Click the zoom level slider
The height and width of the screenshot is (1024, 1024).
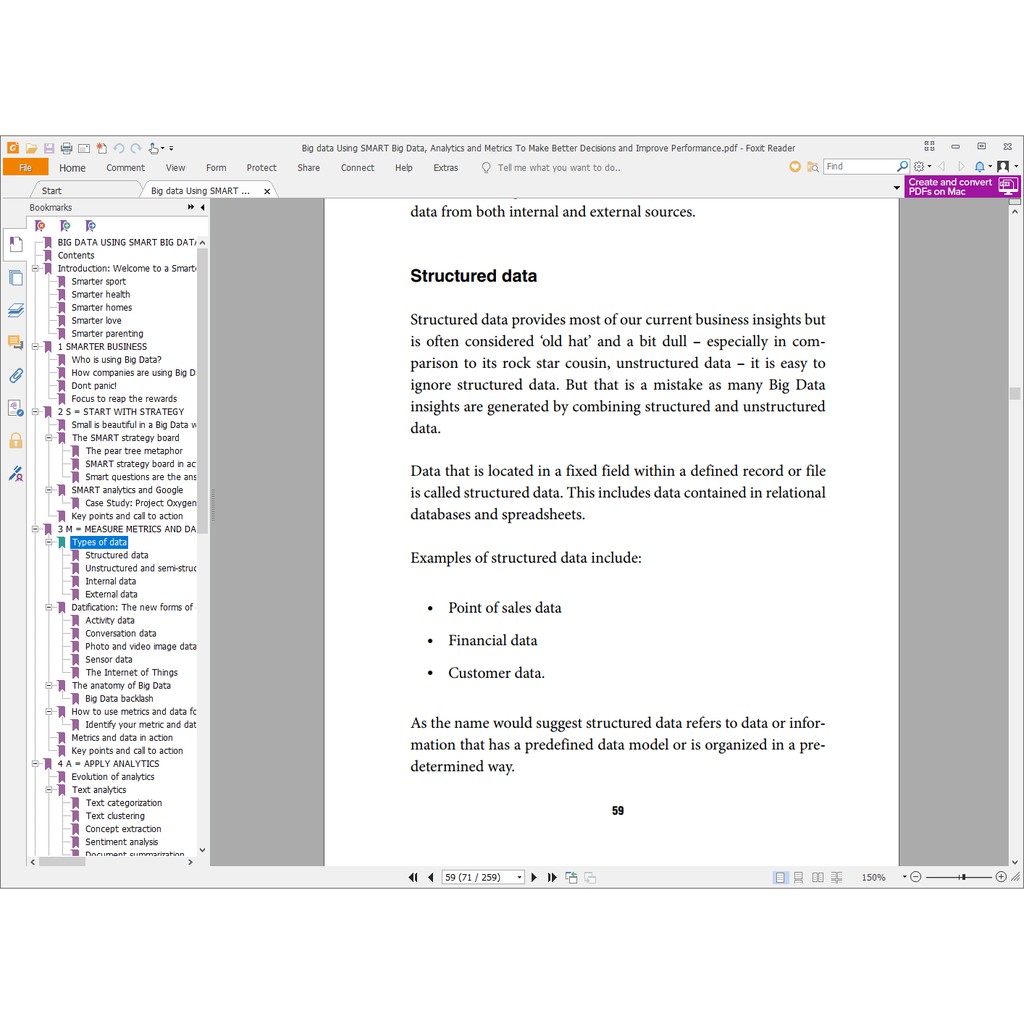pyautogui.click(x=962, y=877)
